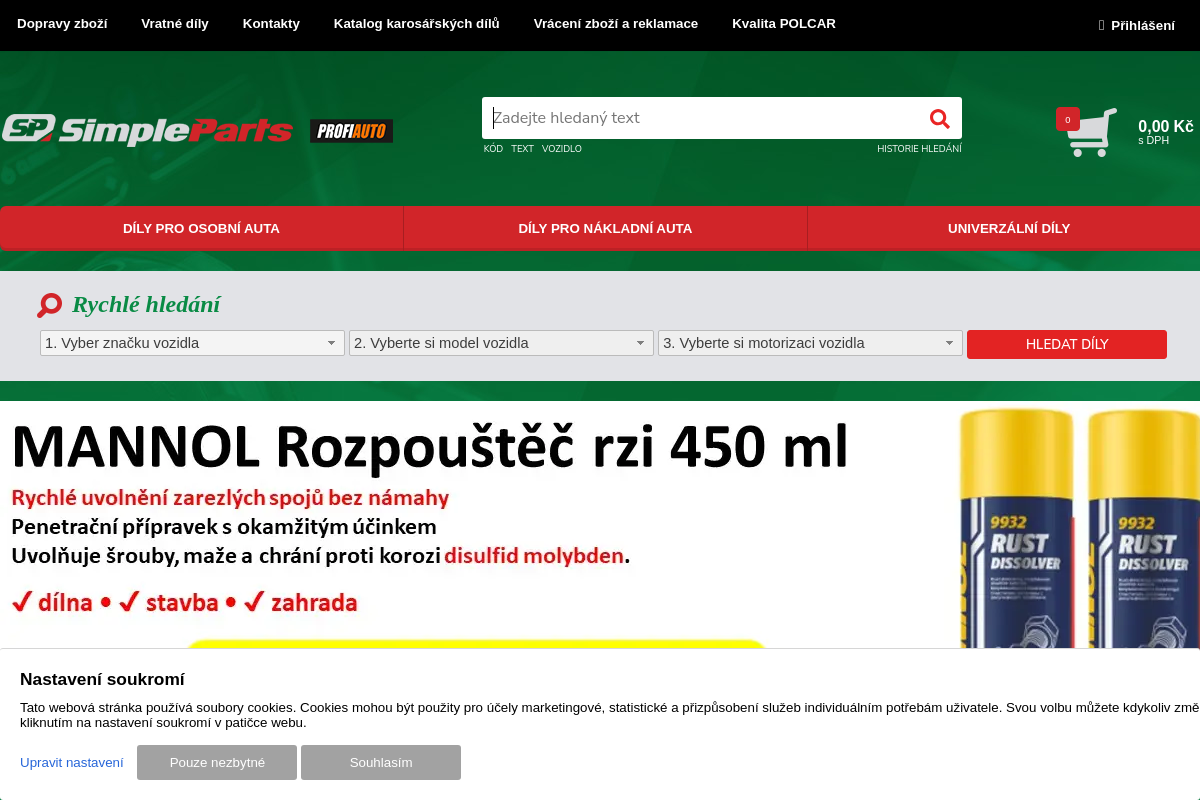Open the engine type selection dropdown

[810, 342]
